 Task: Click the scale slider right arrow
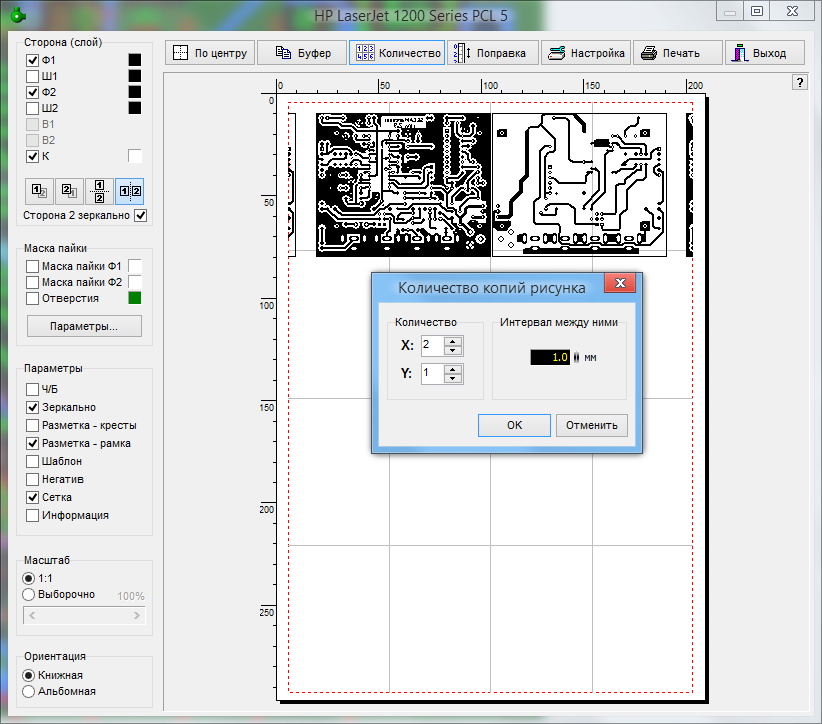137,615
